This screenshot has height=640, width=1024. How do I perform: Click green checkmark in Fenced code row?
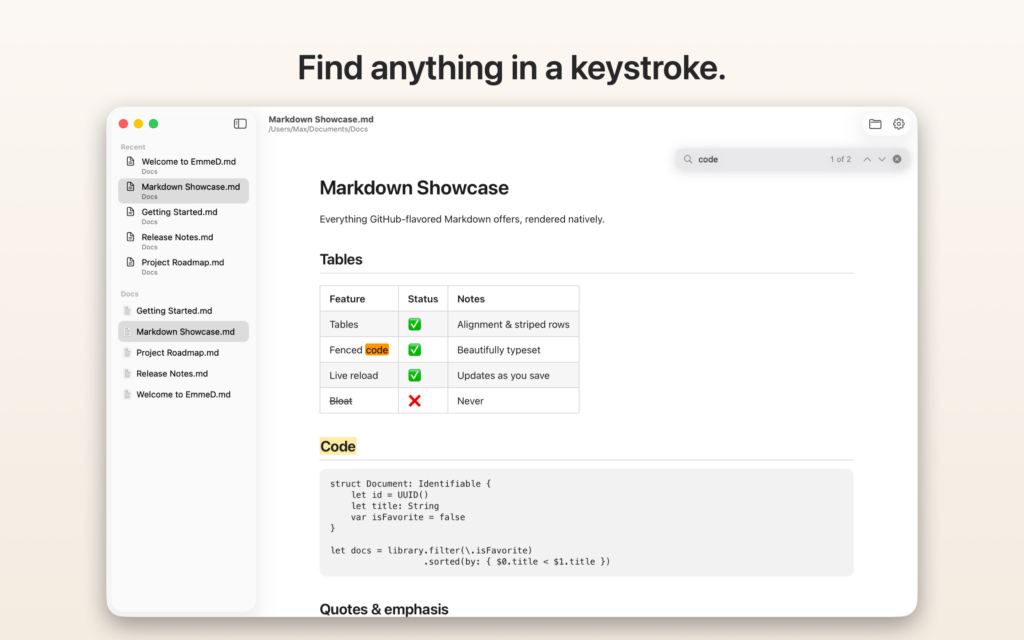pyautogui.click(x=414, y=350)
